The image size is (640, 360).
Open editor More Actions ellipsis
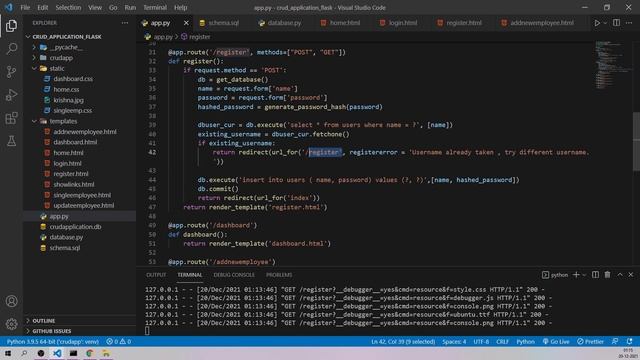629,23
